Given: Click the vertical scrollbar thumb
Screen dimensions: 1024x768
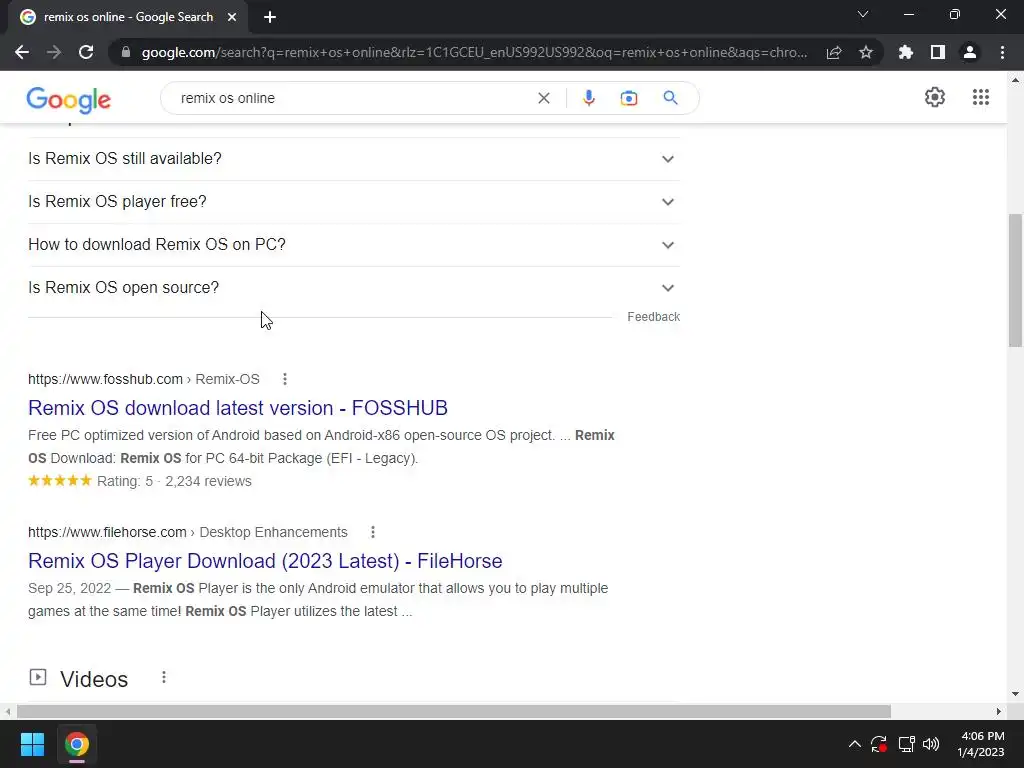Looking at the screenshot, I should (1015, 281).
